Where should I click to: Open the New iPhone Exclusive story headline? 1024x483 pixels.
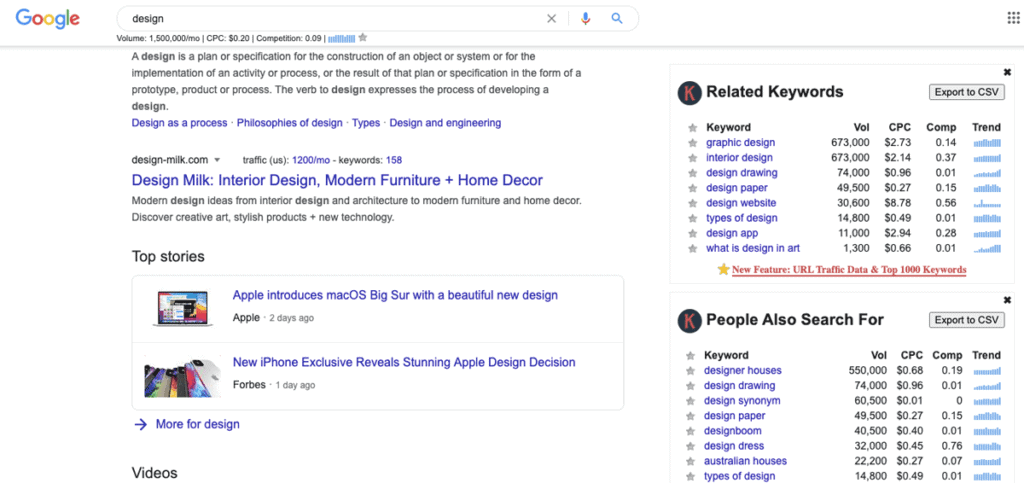404,362
